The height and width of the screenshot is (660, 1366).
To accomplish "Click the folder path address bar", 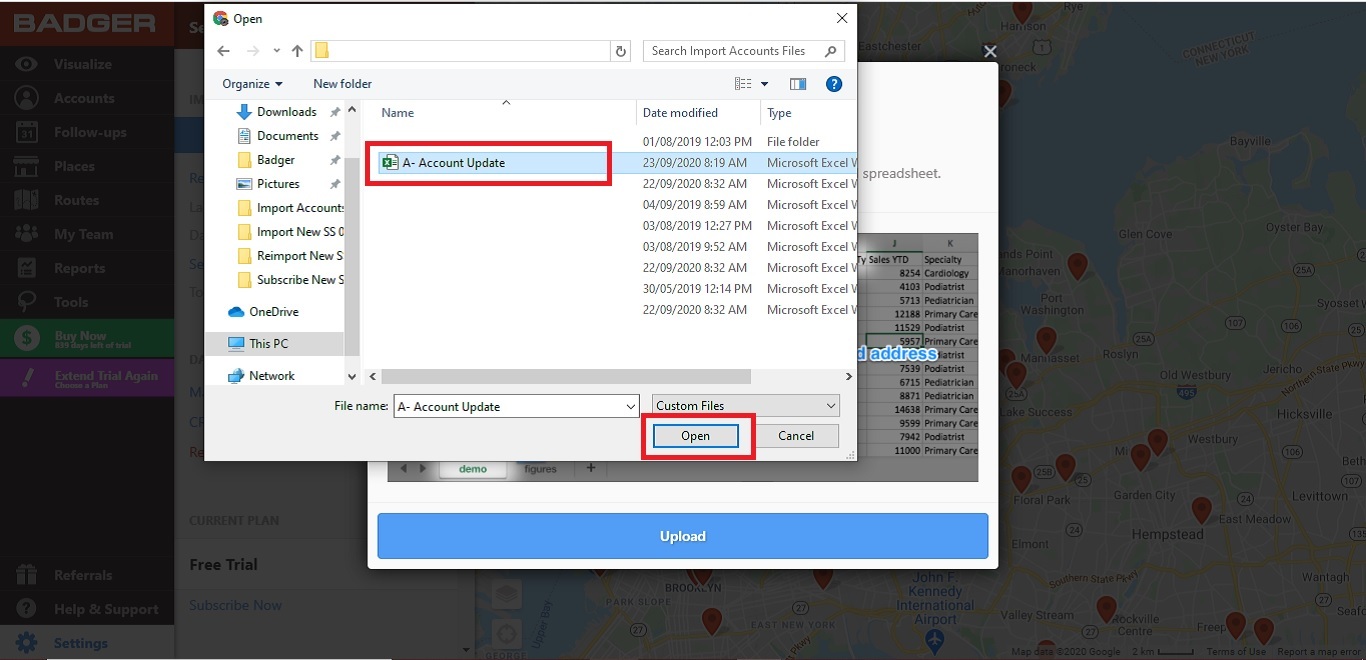I will pos(460,51).
